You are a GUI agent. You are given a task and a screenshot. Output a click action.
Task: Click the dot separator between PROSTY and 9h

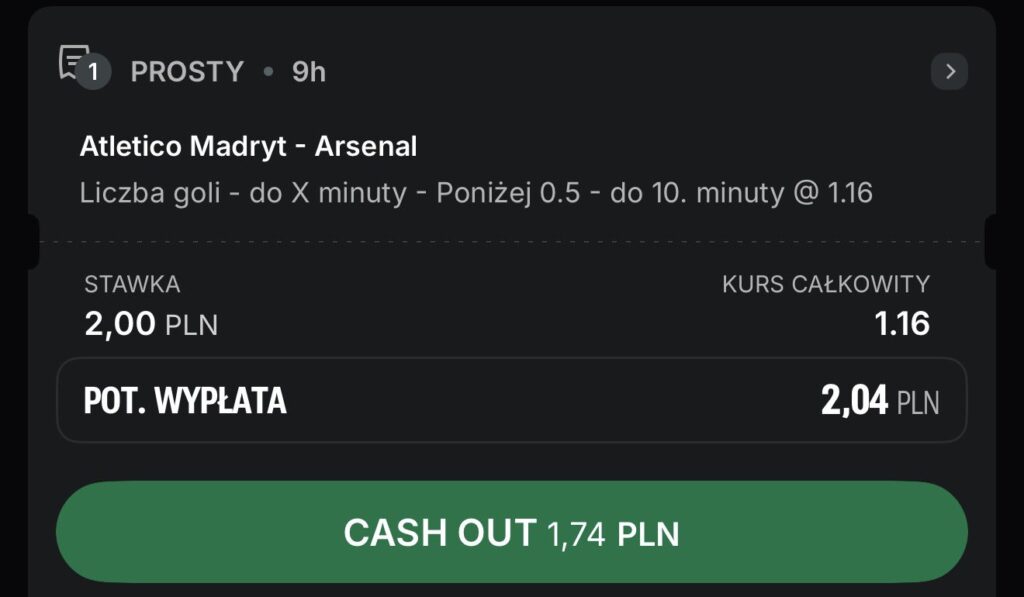pyautogui.click(x=268, y=72)
